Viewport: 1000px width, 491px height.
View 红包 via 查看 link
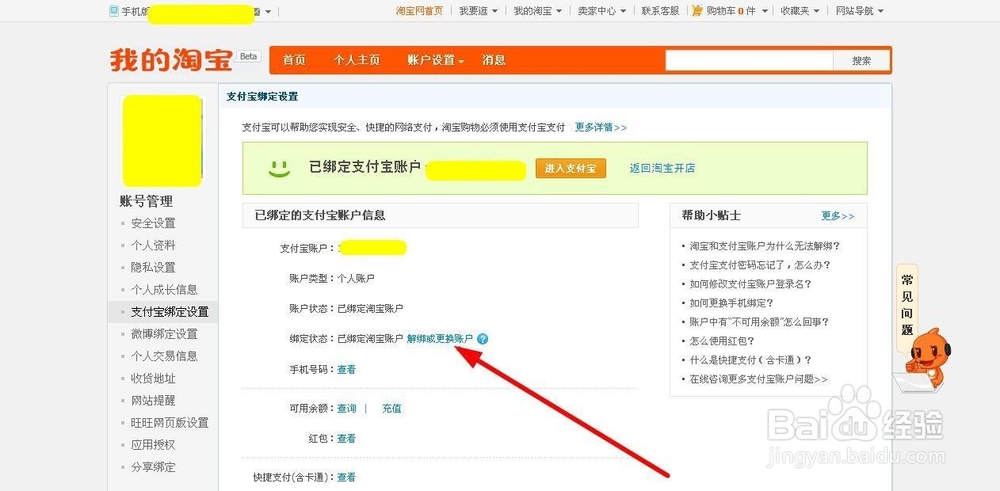pyautogui.click(x=346, y=439)
